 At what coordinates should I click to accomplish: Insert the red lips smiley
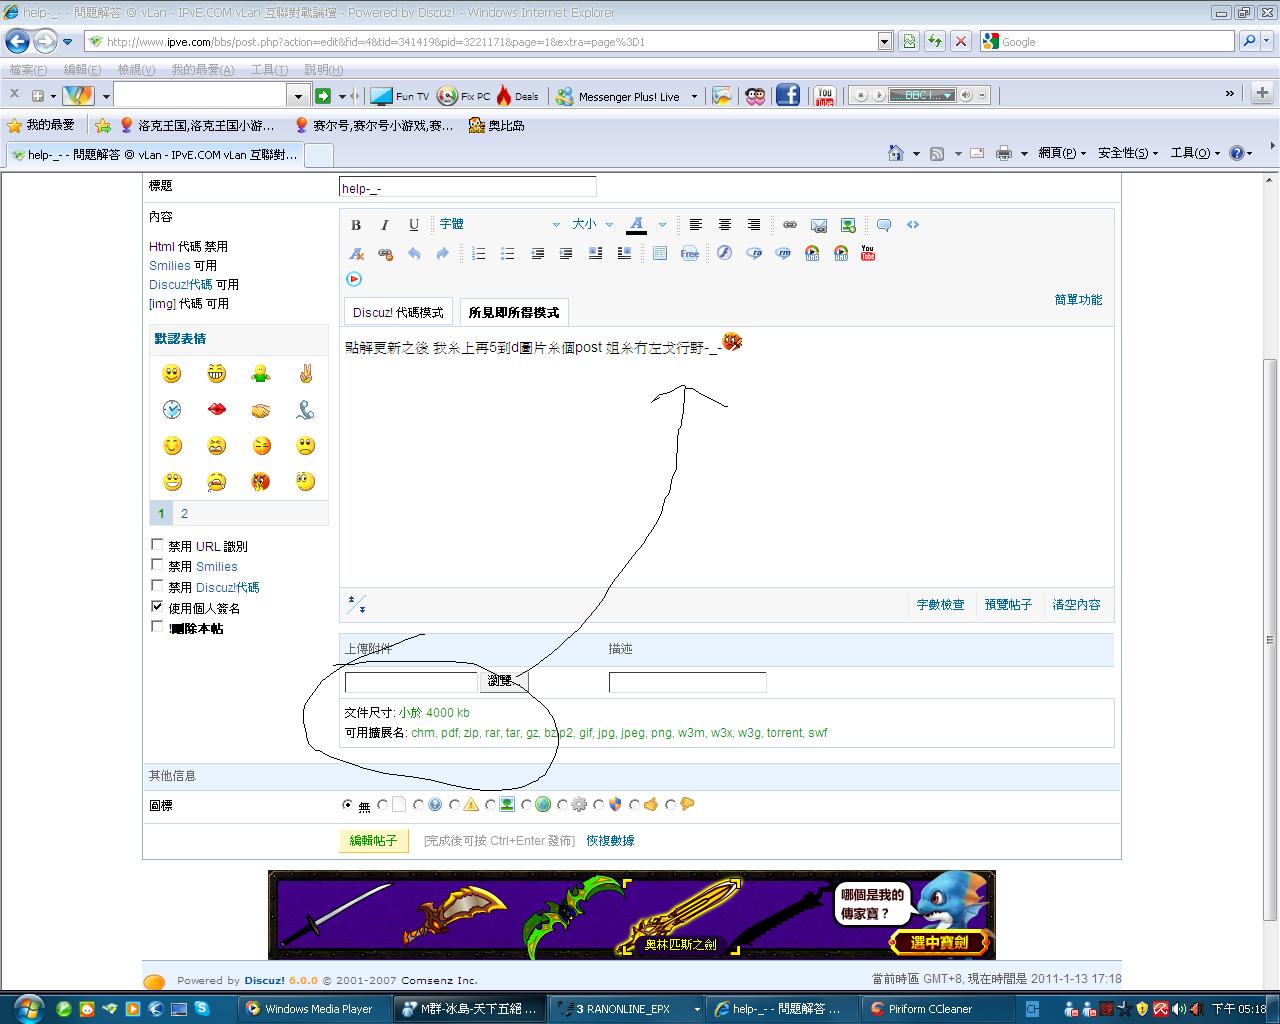(216, 410)
